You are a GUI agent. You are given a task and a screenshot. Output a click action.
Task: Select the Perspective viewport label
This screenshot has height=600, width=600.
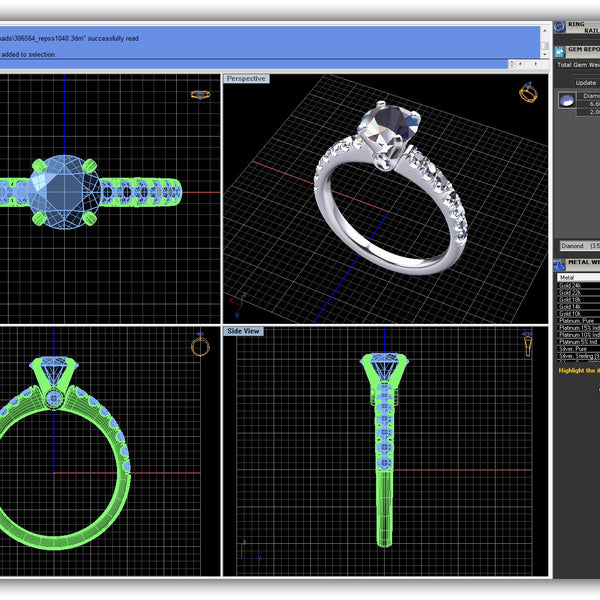[246, 78]
